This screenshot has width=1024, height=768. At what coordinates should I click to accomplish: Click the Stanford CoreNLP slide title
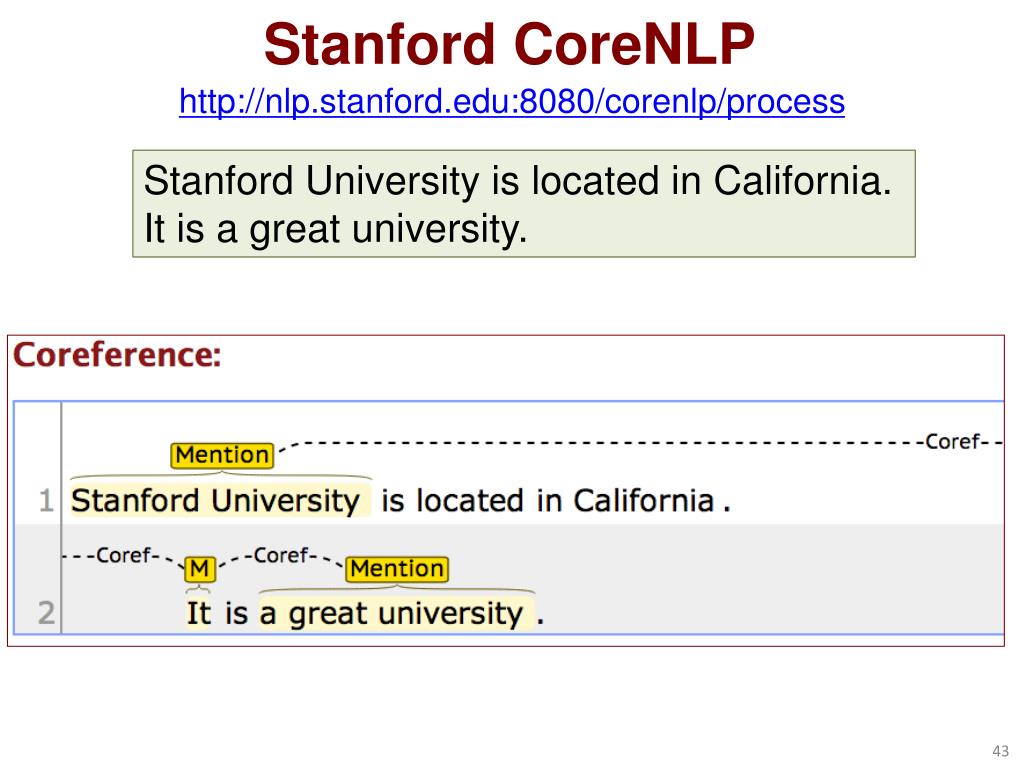[509, 44]
